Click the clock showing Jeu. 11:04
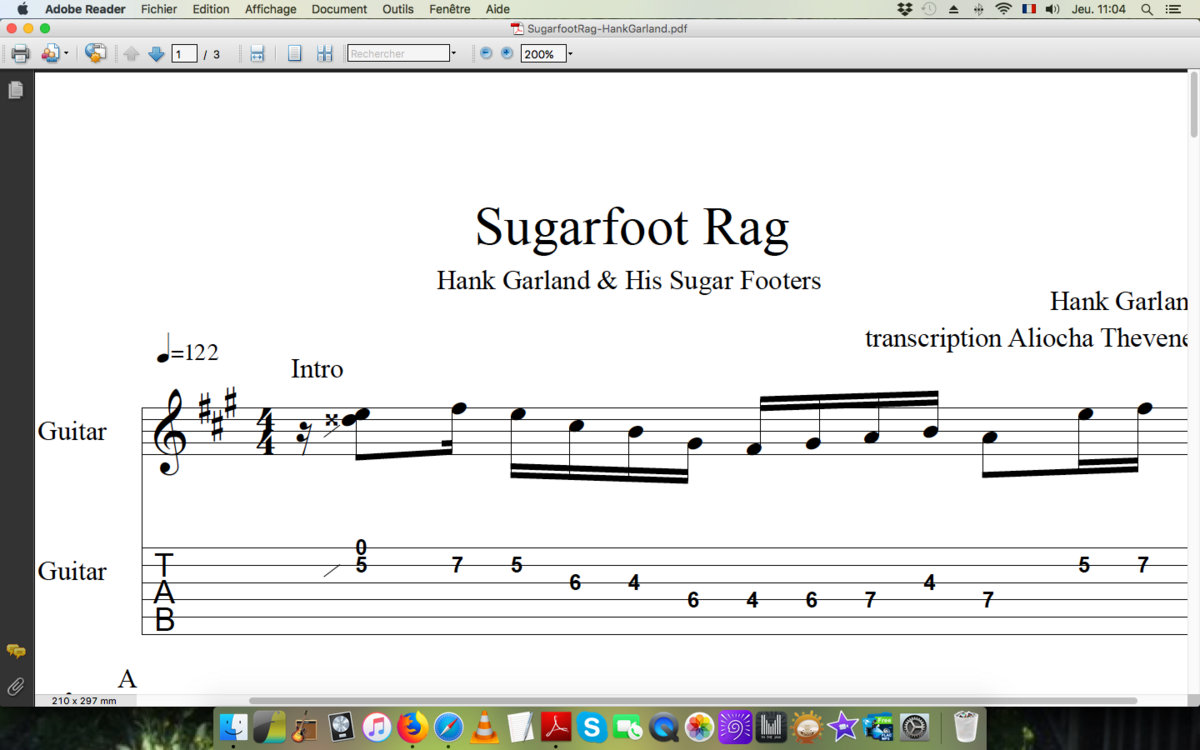This screenshot has height=750, width=1200. 1098,9
